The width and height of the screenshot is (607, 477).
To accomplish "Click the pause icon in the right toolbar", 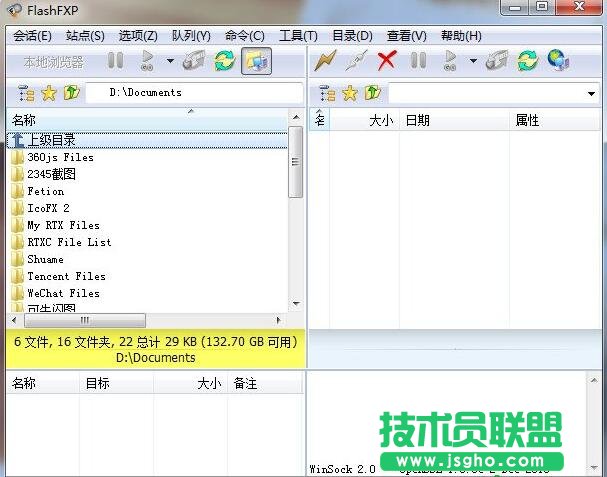I will [418, 61].
